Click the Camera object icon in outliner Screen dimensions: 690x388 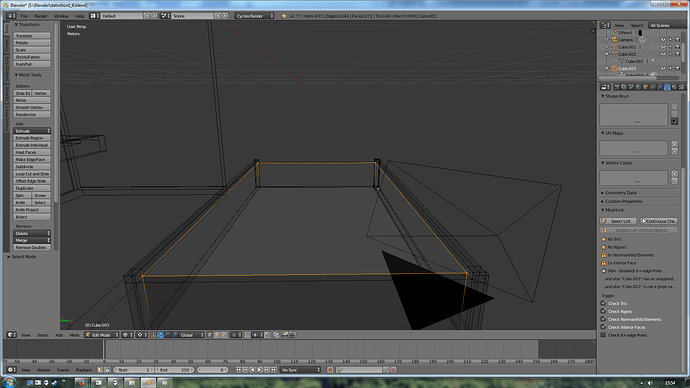(614, 40)
